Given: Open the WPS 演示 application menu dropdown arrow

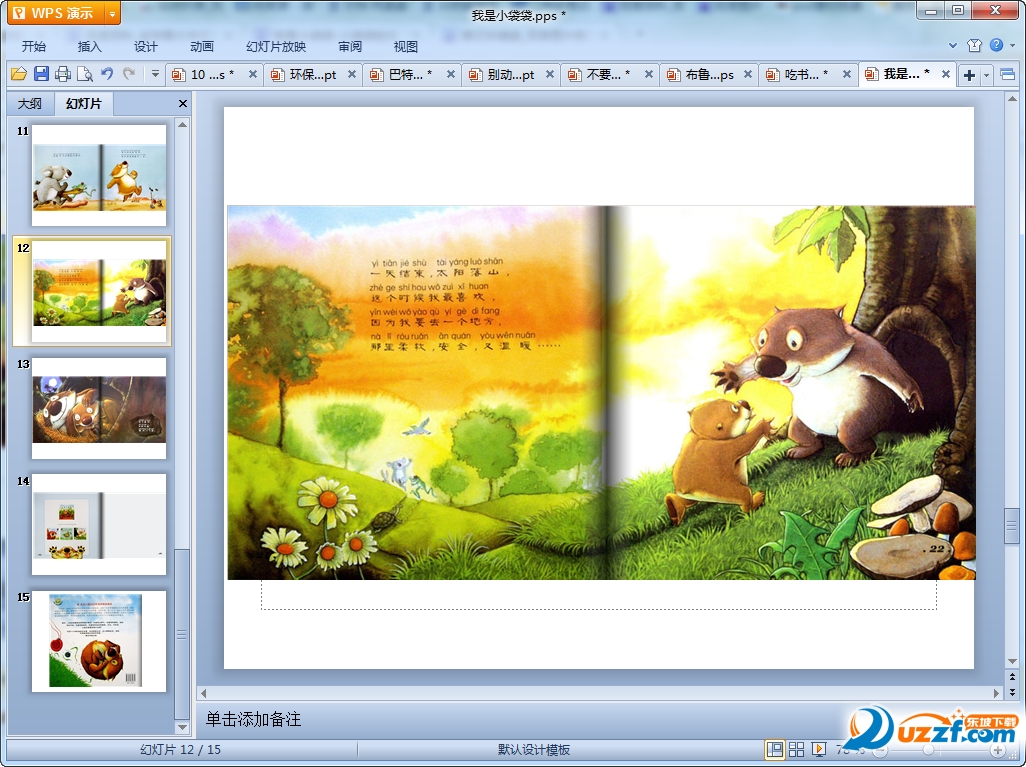Looking at the screenshot, I should click(113, 13).
